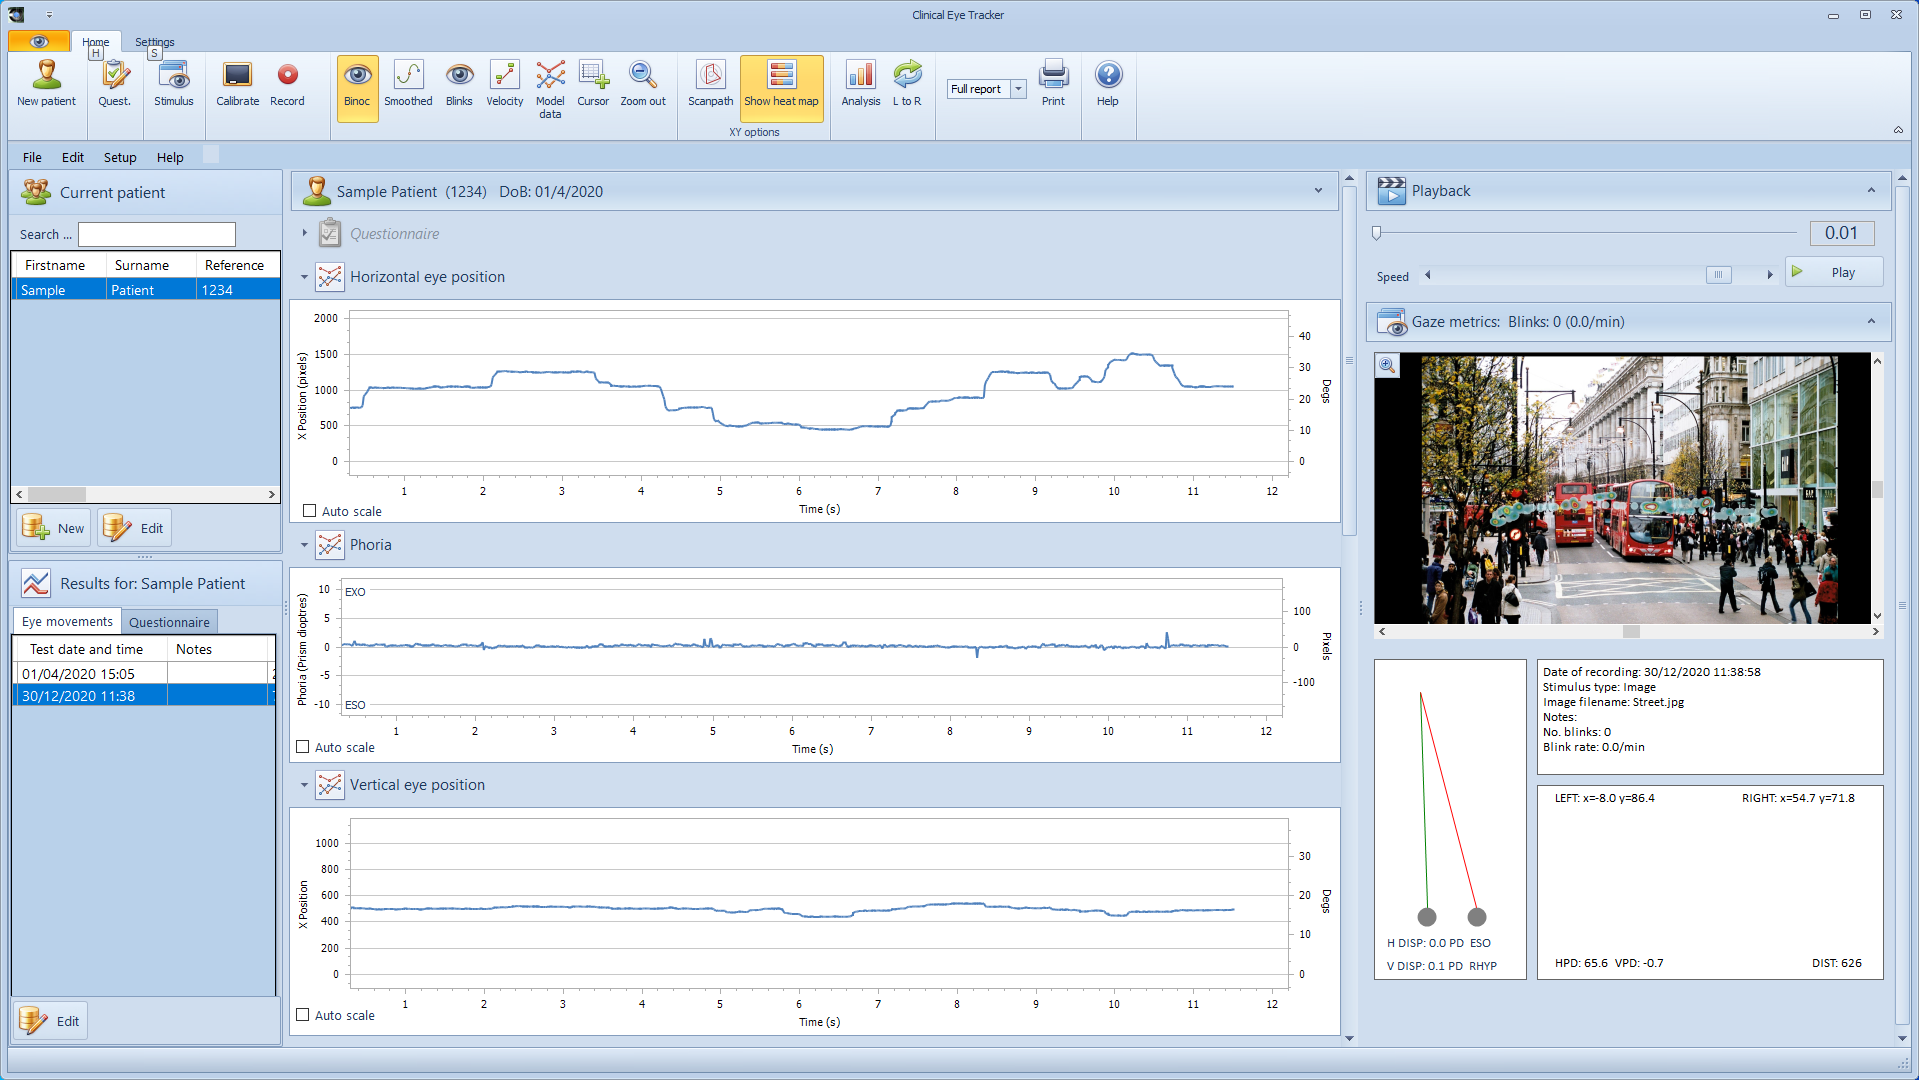Tick Auto scale under the Phoria chart
The width and height of the screenshot is (1919, 1080).
point(303,747)
